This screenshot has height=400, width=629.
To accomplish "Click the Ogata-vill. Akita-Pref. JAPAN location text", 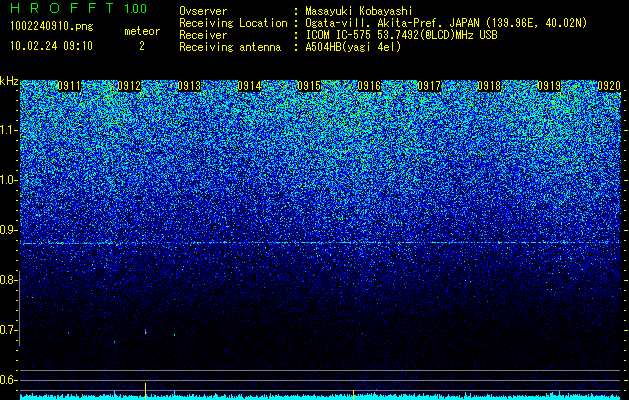I will pyautogui.click(x=446, y=23).
